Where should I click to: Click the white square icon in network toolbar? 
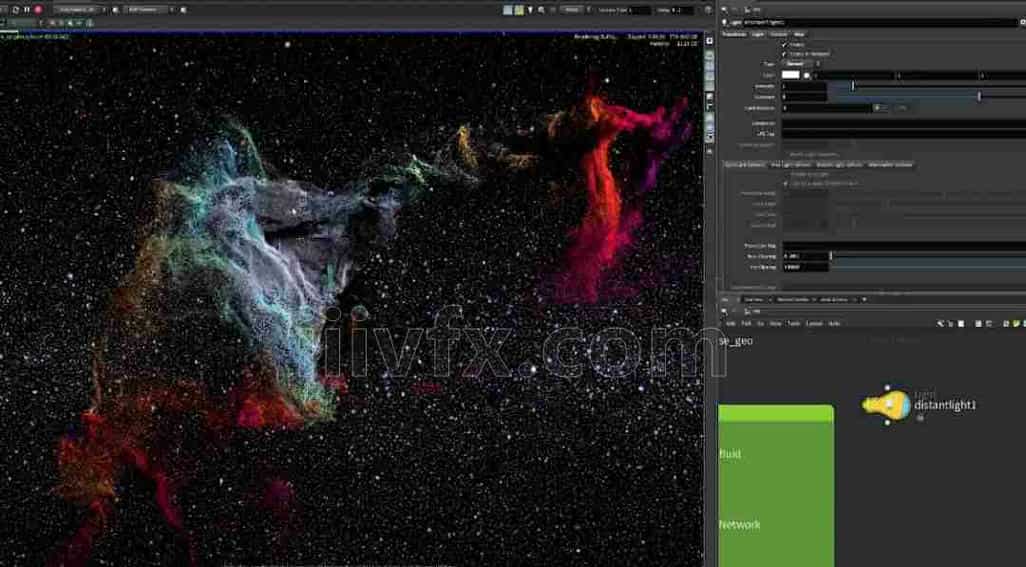[x=961, y=323]
